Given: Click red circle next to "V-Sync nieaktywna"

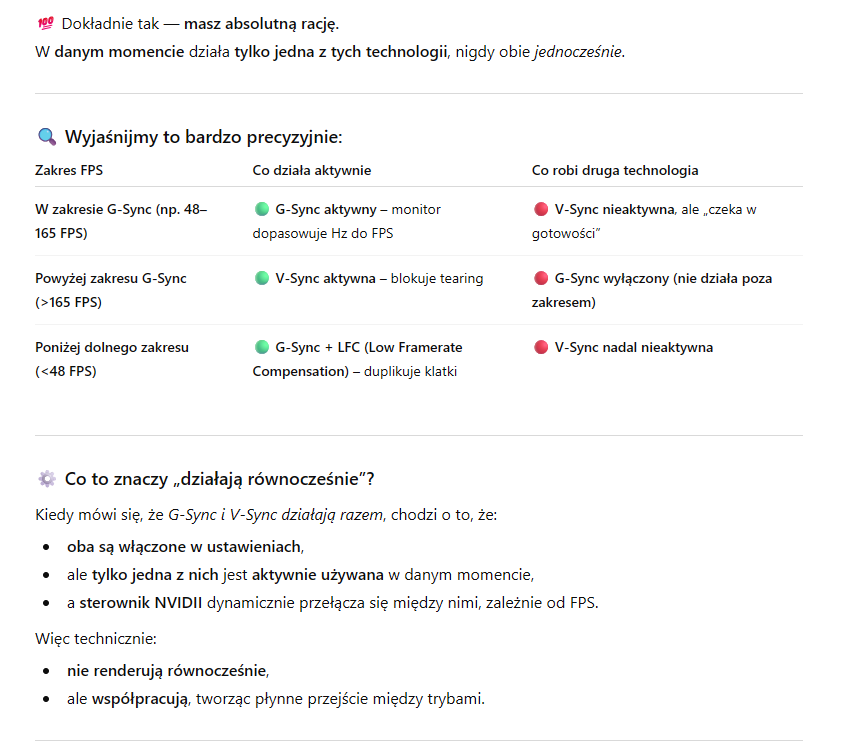Looking at the screenshot, I should (541, 210).
